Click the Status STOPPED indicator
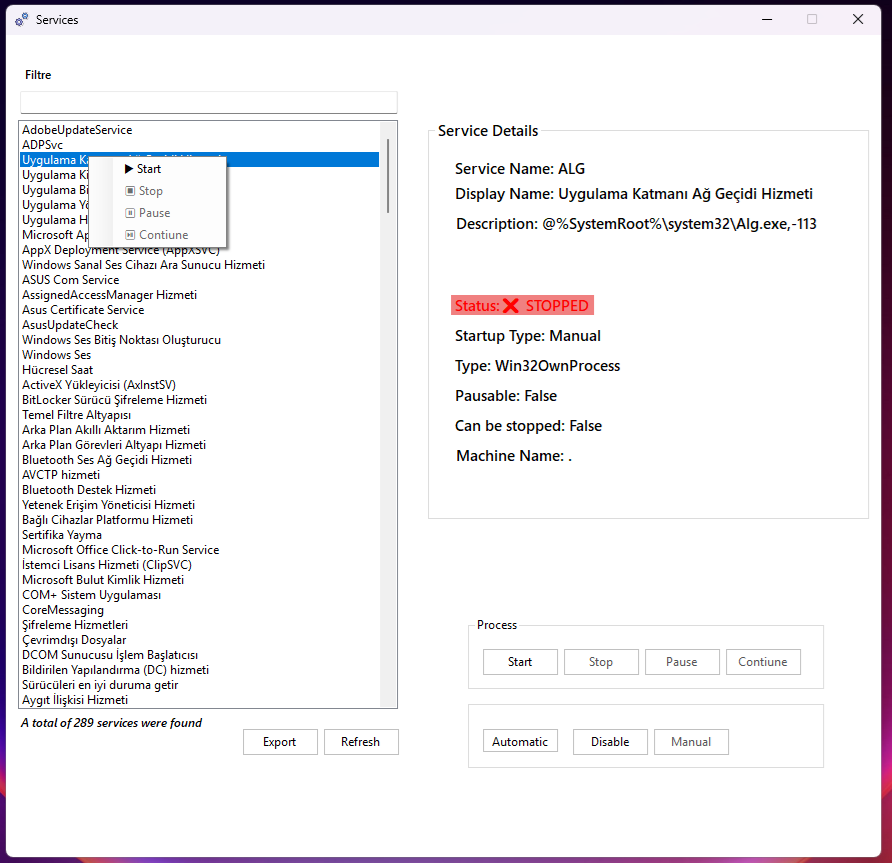 coord(522,305)
